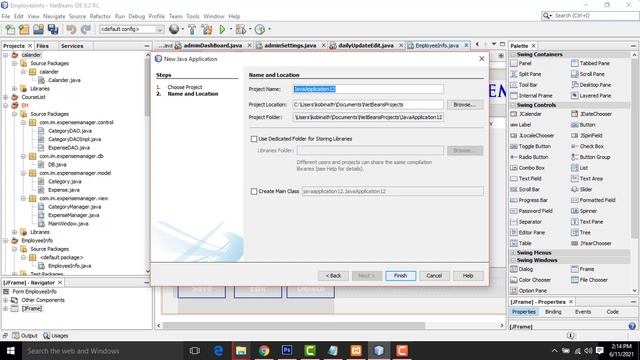Select Password Field in the Palette
This screenshot has height=360, width=640.
coord(531,211)
